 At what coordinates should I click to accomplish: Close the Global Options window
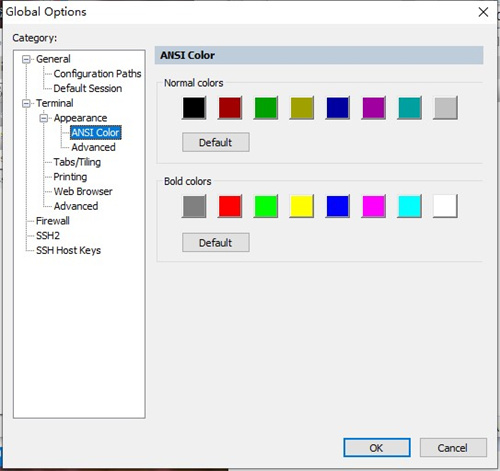click(x=483, y=12)
